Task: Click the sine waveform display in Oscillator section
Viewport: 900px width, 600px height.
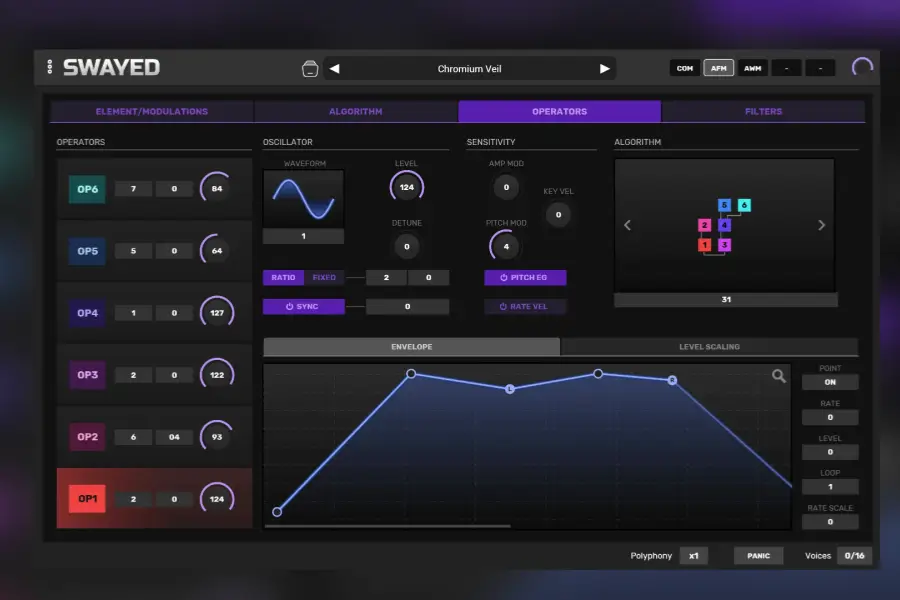Action: [x=303, y=196]
